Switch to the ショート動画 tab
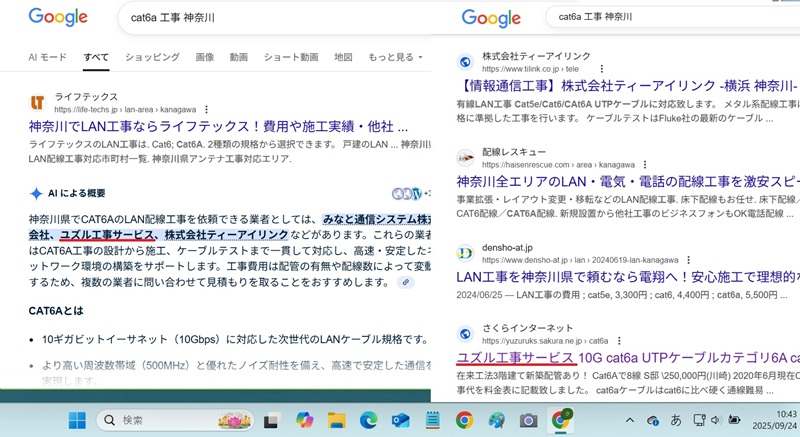800x437 pixels. click(291, 57)
